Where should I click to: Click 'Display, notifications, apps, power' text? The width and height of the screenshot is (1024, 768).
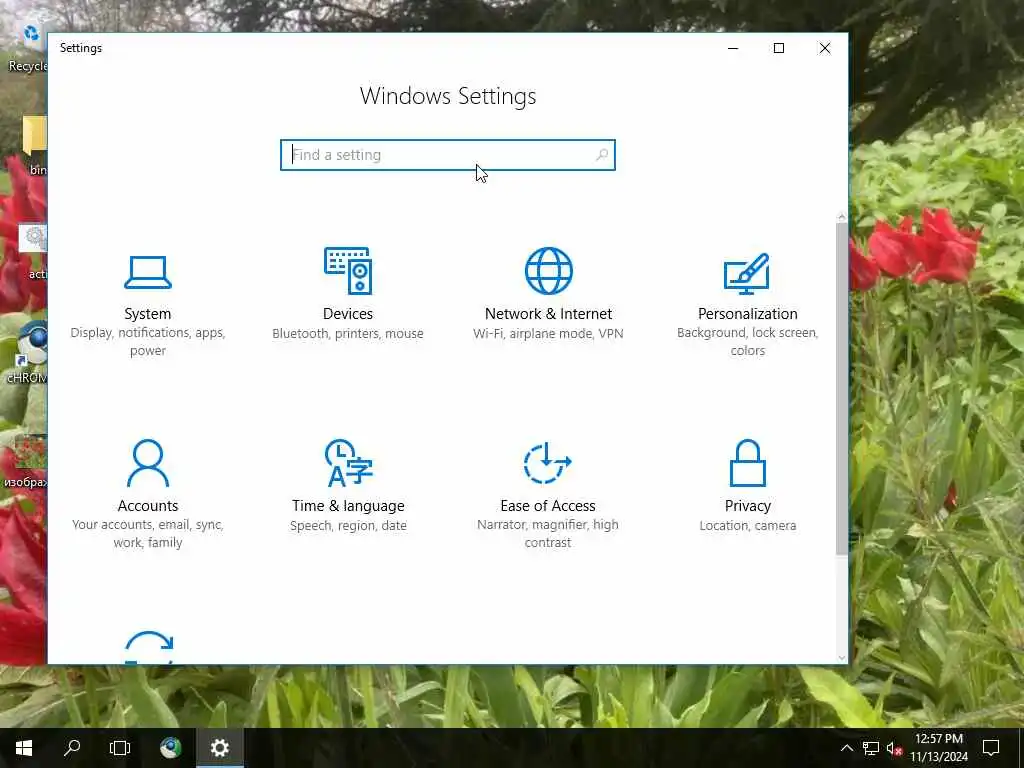point(148,342)
